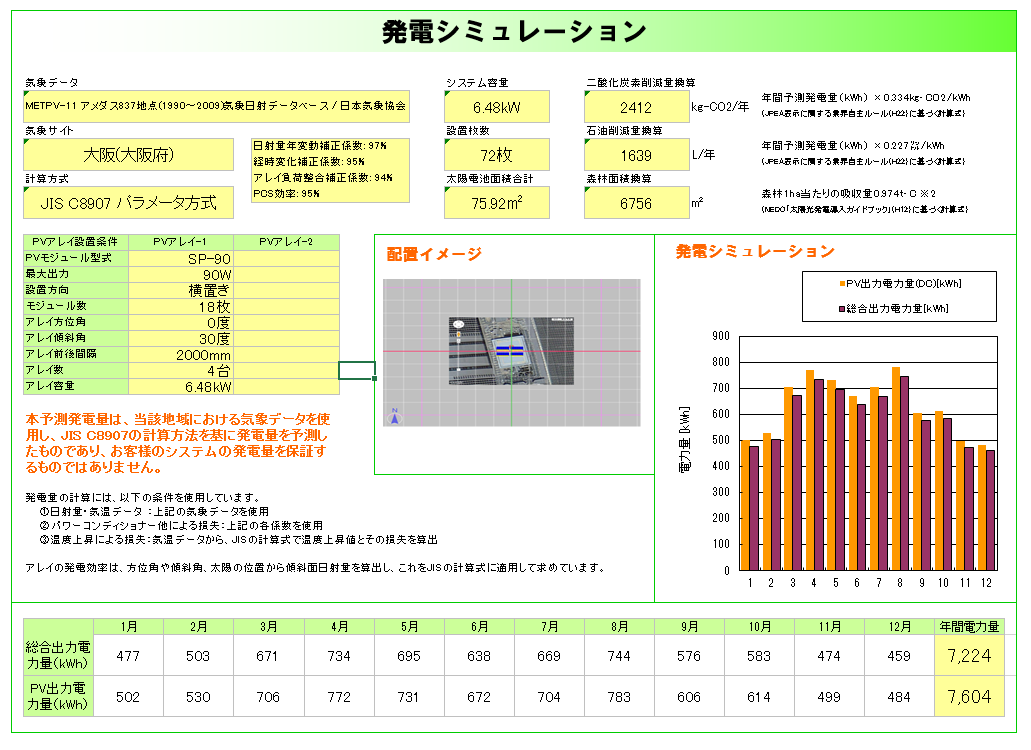Select the annual PV output 7,604 cell
This screenshot has width=1031, height=750.
point(969,696)
